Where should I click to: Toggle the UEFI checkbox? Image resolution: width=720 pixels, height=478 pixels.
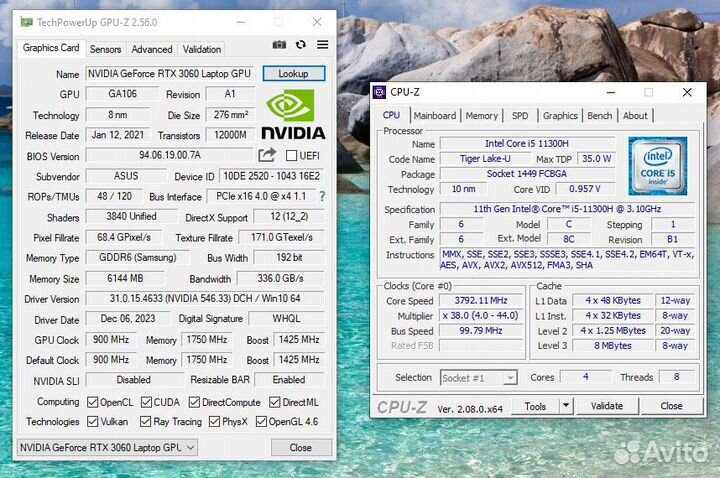pyautogui.click(x=291, y=156)
